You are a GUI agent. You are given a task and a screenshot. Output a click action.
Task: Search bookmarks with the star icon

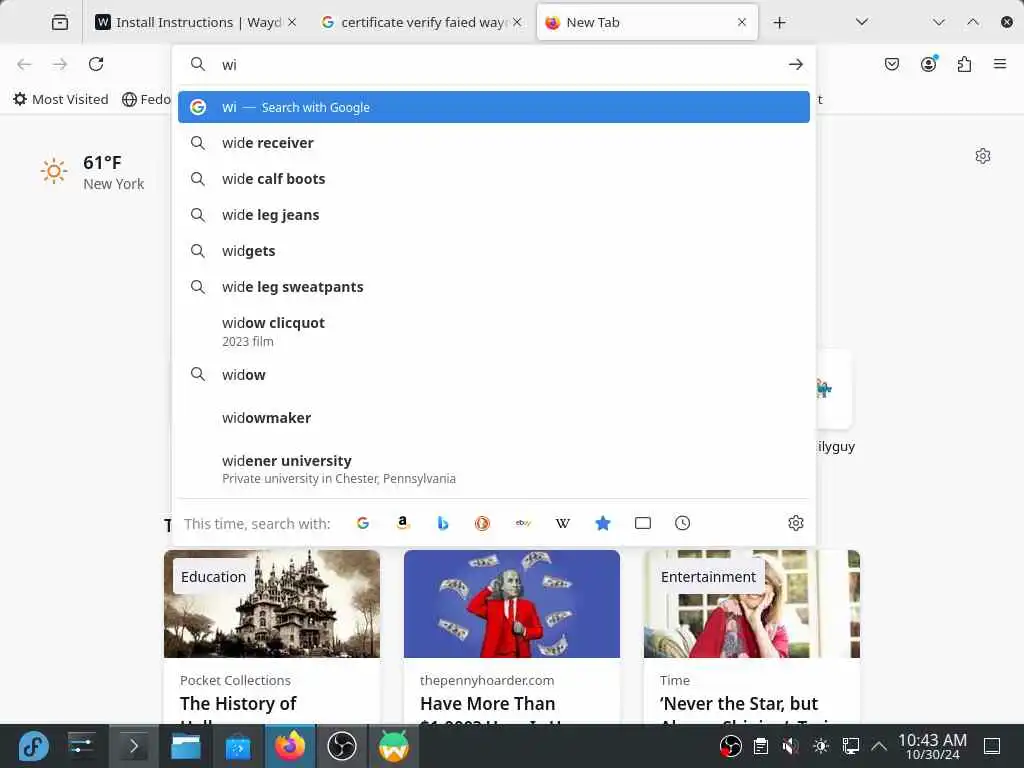603,523
